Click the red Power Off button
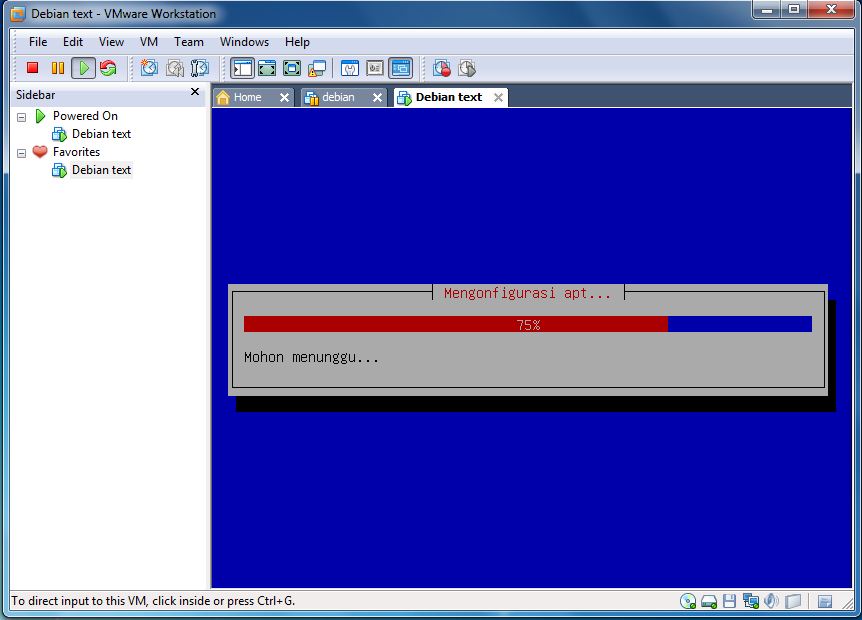 click(x=32, y=68)
